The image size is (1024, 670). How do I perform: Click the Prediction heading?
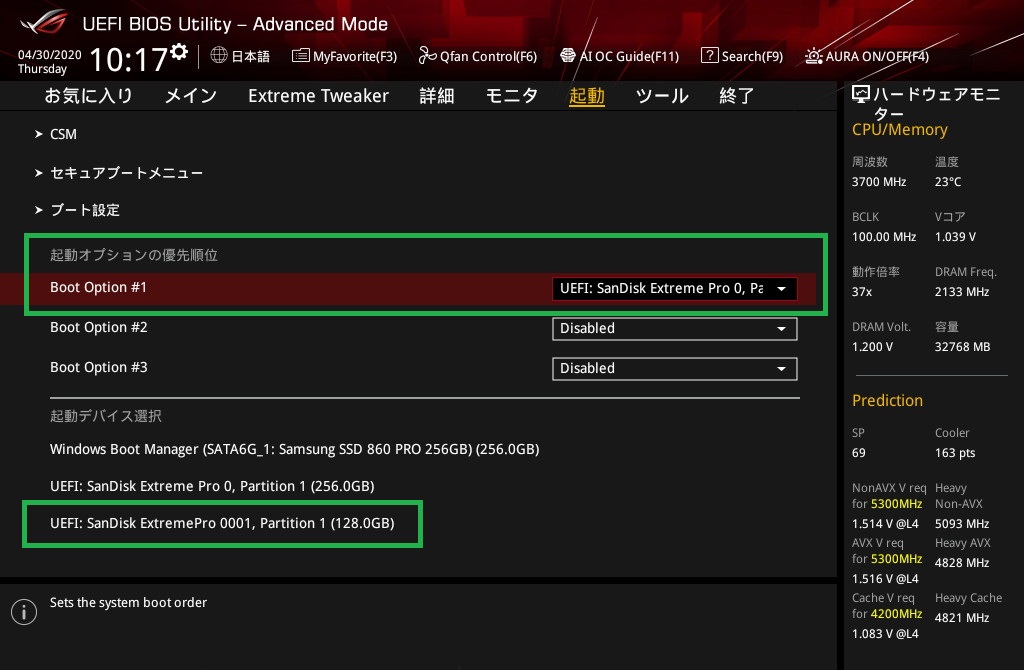click(887, 400)
